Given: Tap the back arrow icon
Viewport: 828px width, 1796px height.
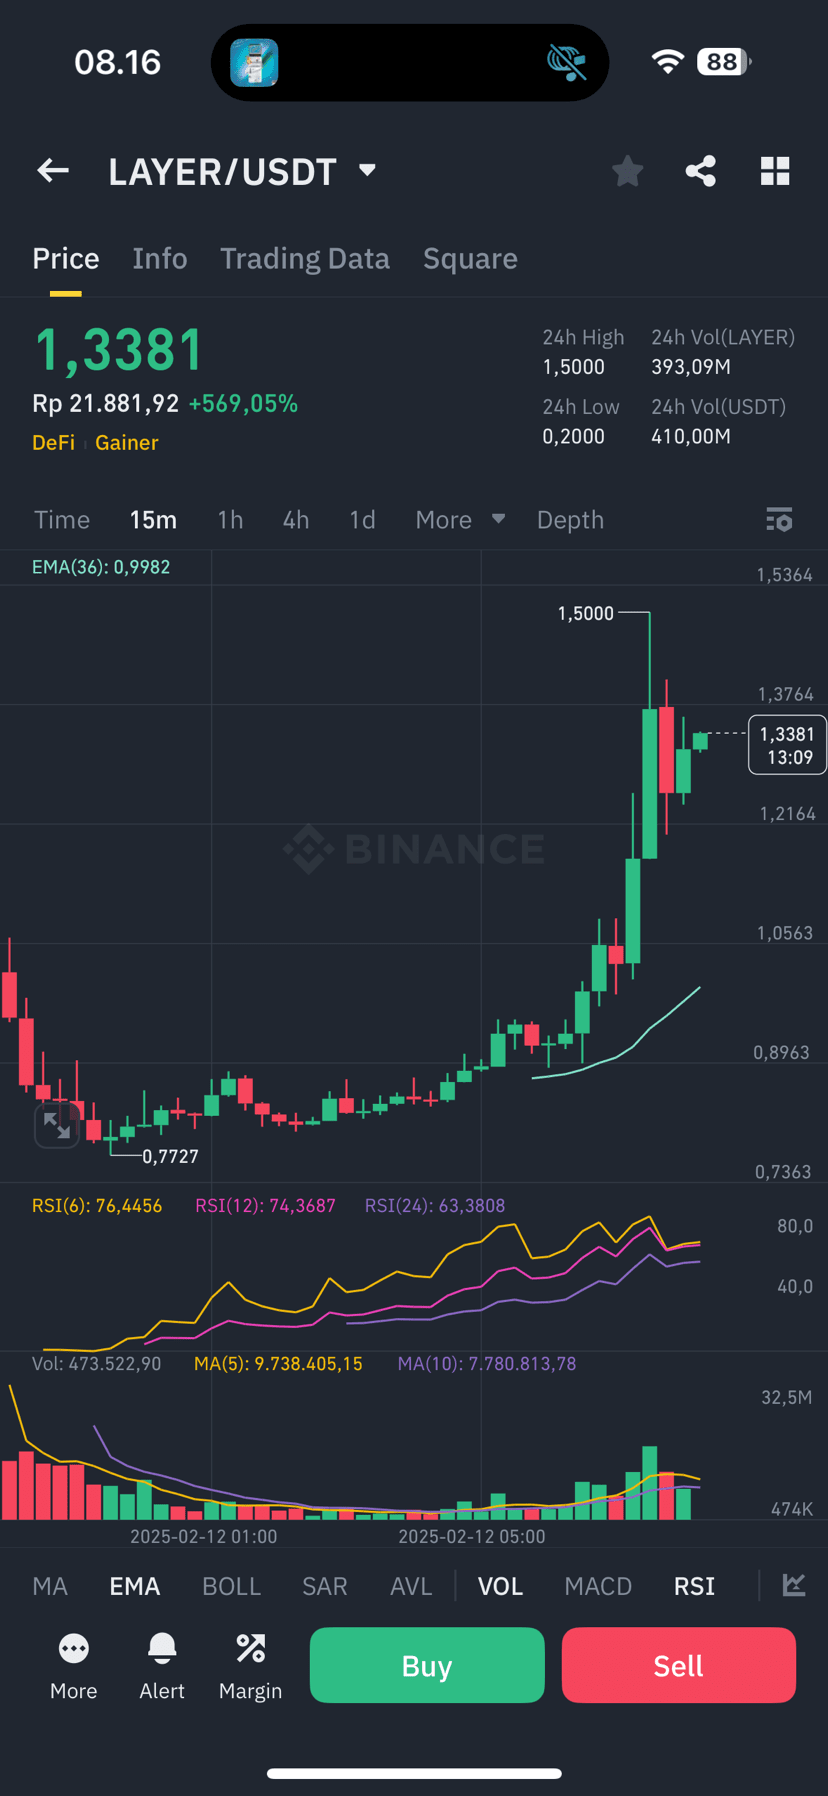Looking at the screenshot, I should click(x=53, y=171).
